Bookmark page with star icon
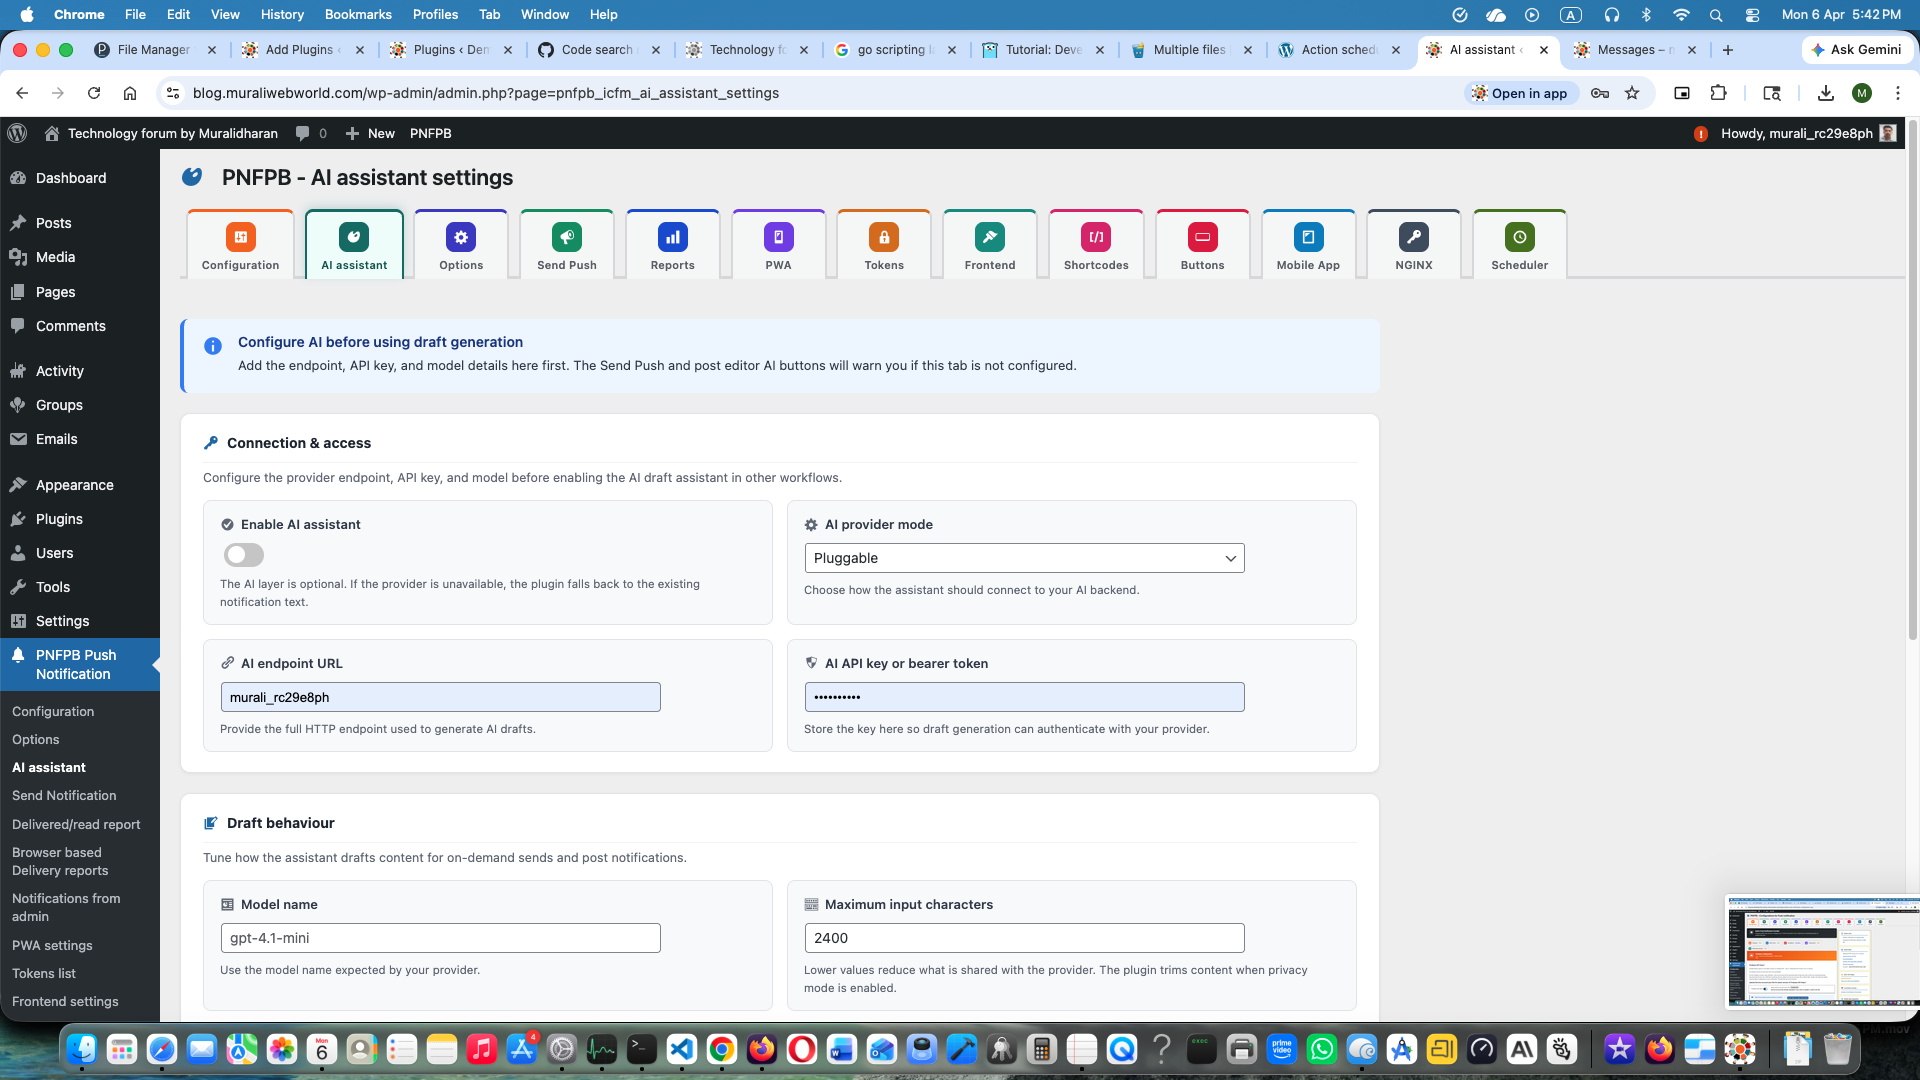The image size is (1920, 1080). tap(1632, 93)
